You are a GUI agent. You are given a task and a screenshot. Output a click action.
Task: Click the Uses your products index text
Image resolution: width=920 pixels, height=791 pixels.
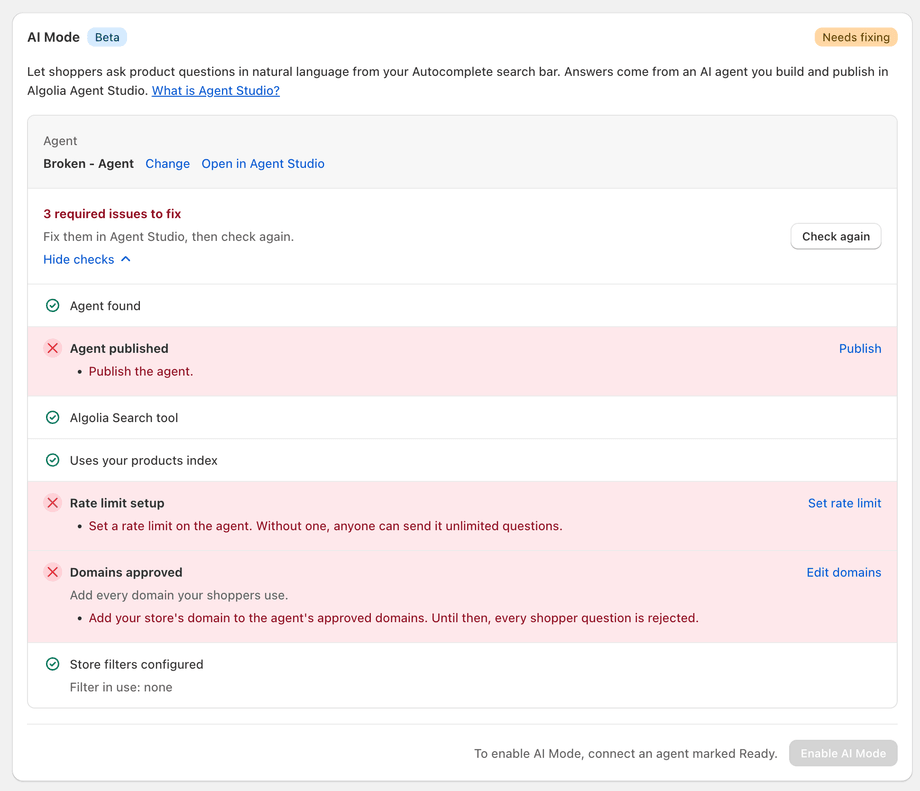144,461
